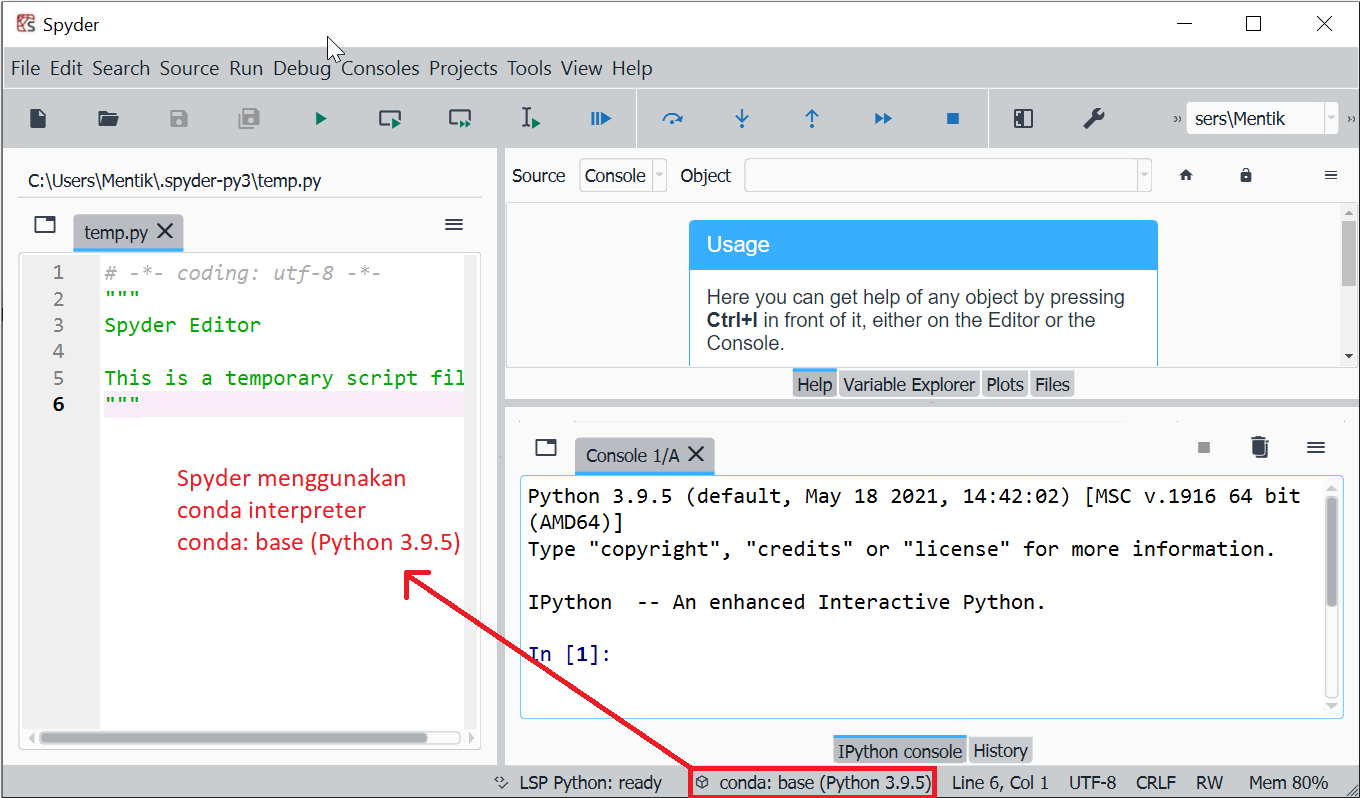Select the Run current cell tool
This screenshot has height=798, width=1360.
[390, 118]
